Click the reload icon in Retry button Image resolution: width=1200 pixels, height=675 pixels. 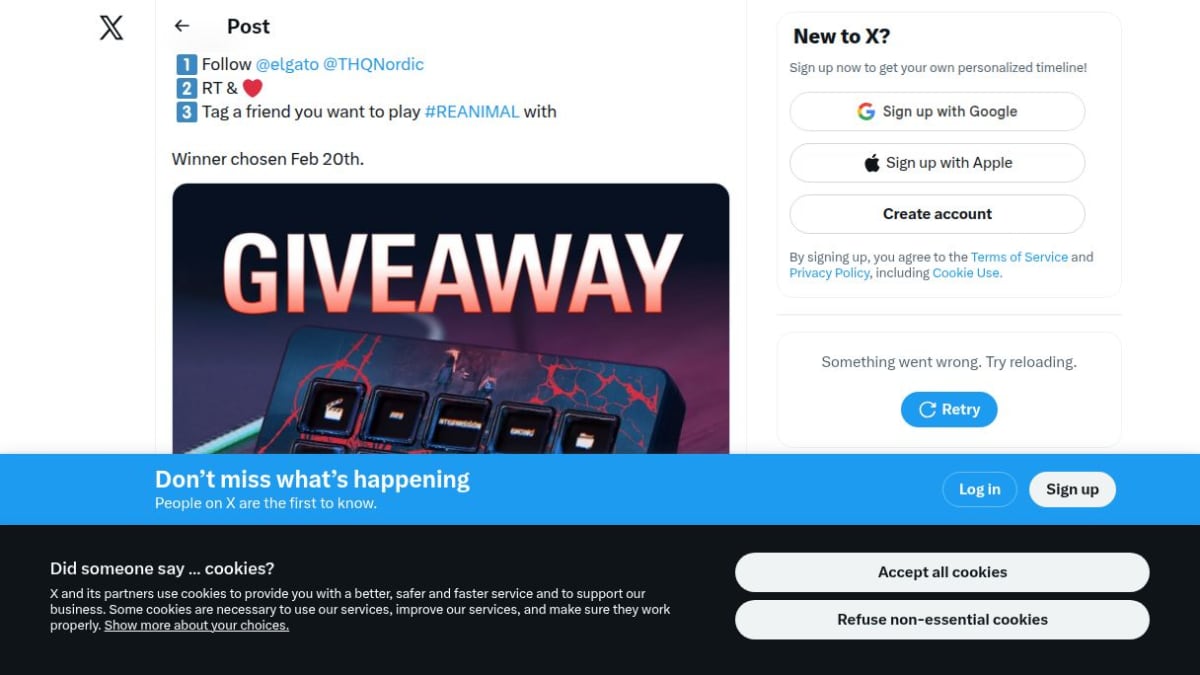[x=927, y=409]
